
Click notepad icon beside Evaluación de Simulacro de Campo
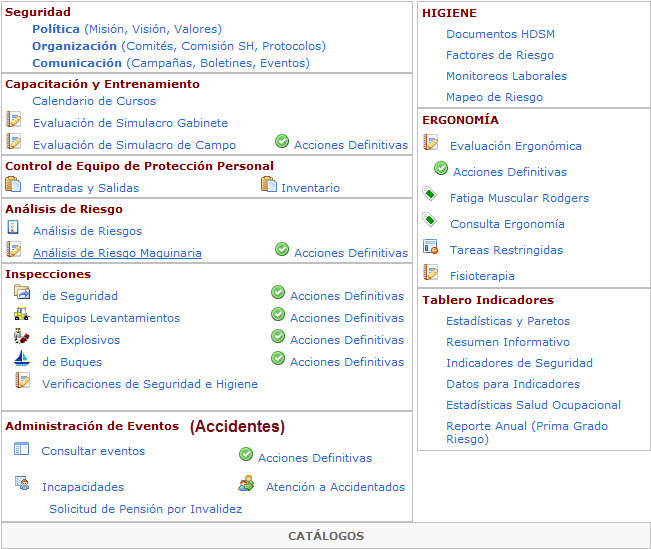[13, 141]
